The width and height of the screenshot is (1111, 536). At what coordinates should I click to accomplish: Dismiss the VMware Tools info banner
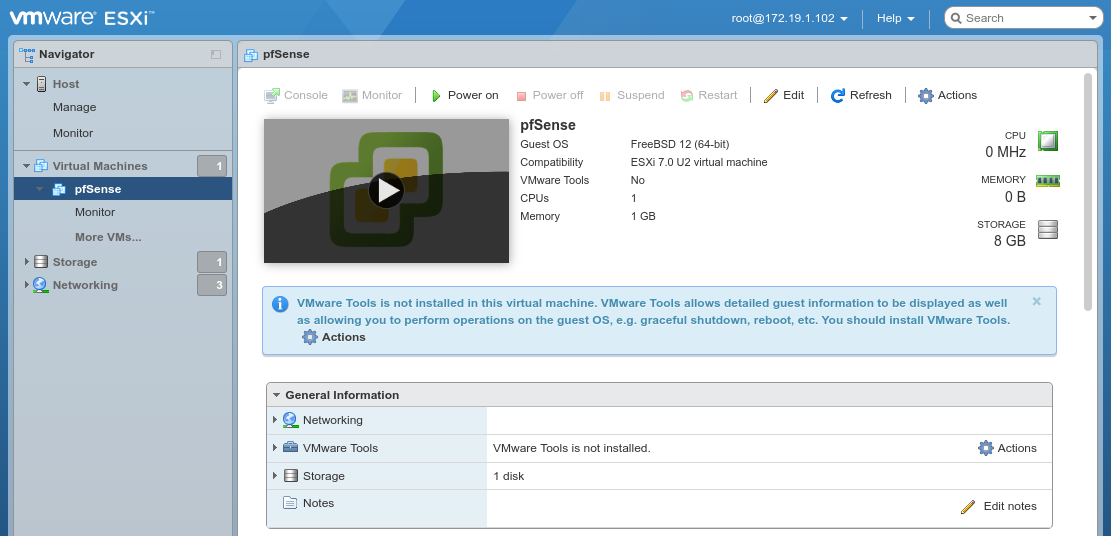tap(1036, 301)
